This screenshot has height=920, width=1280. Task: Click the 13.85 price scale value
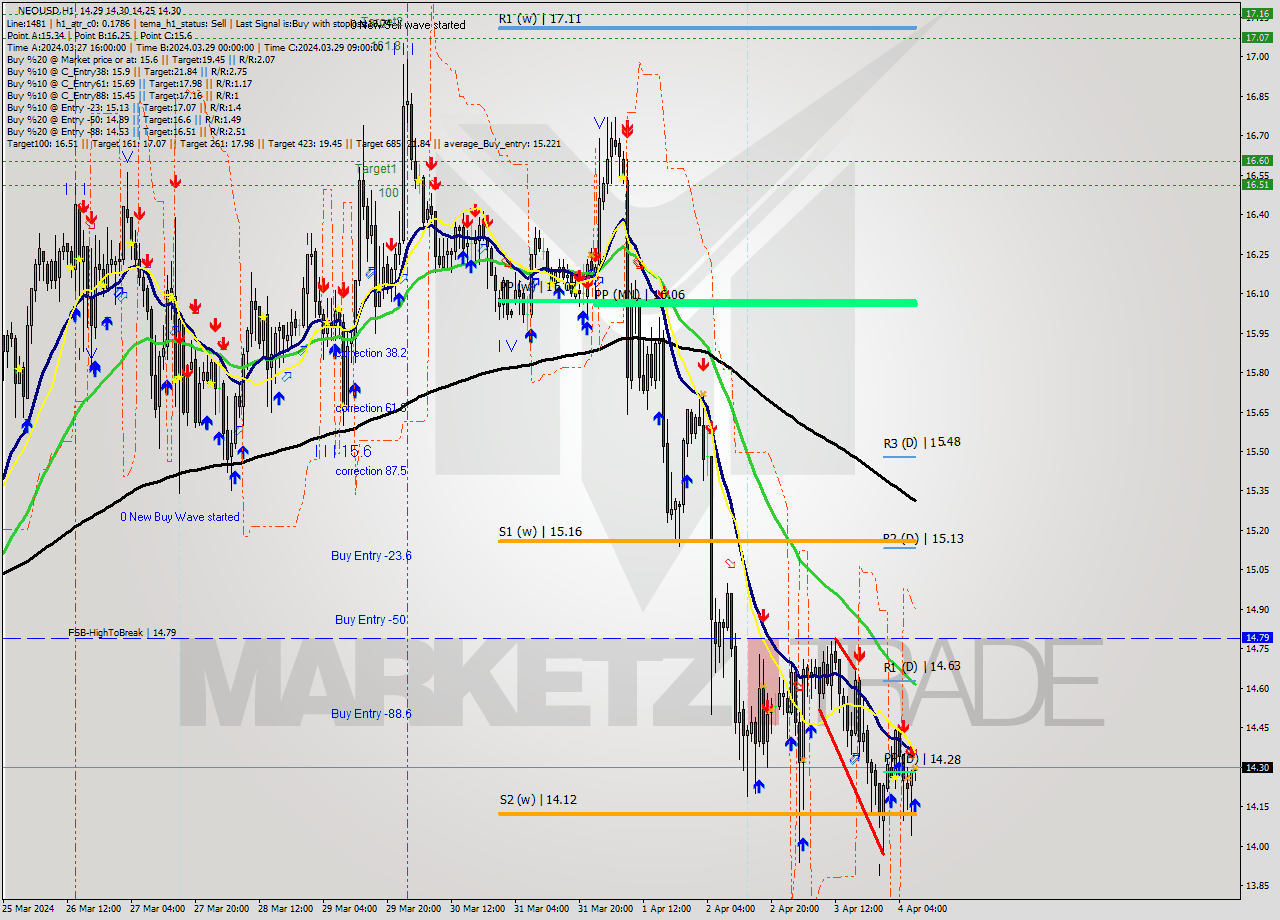click(1257, 886)
